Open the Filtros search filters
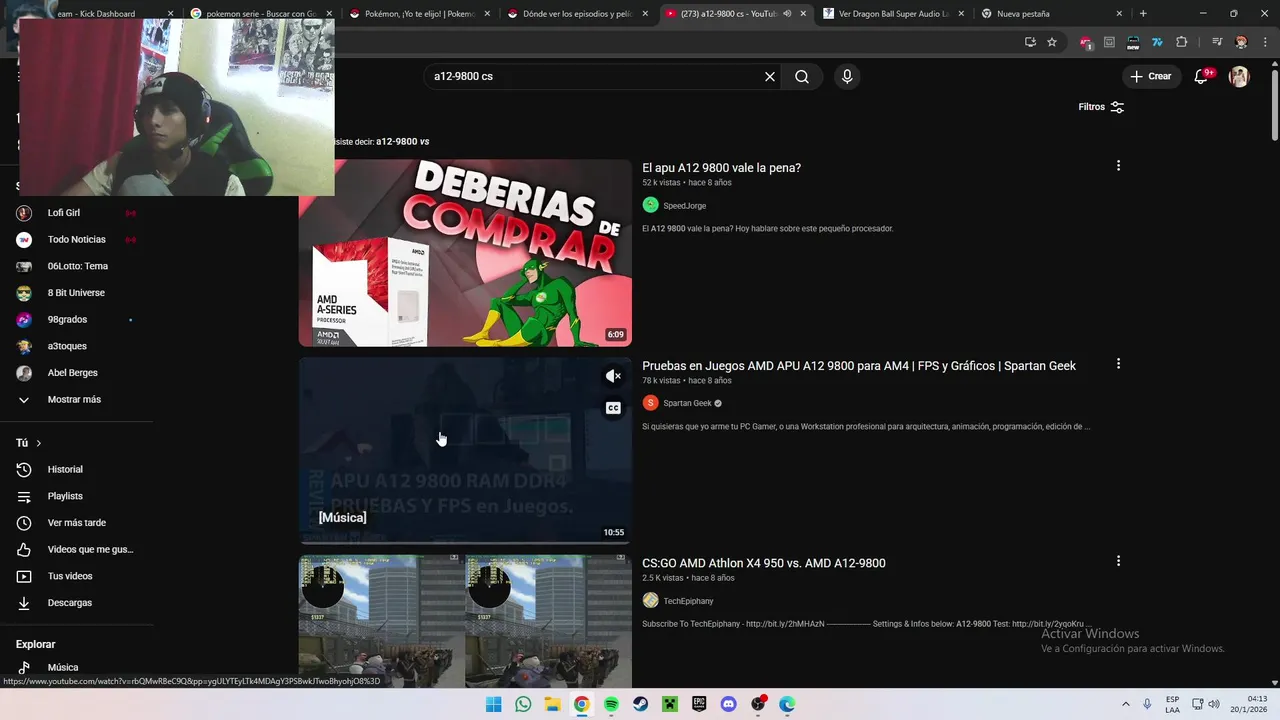Viewport: 1280px width, 720px height. coord(1101,107)
